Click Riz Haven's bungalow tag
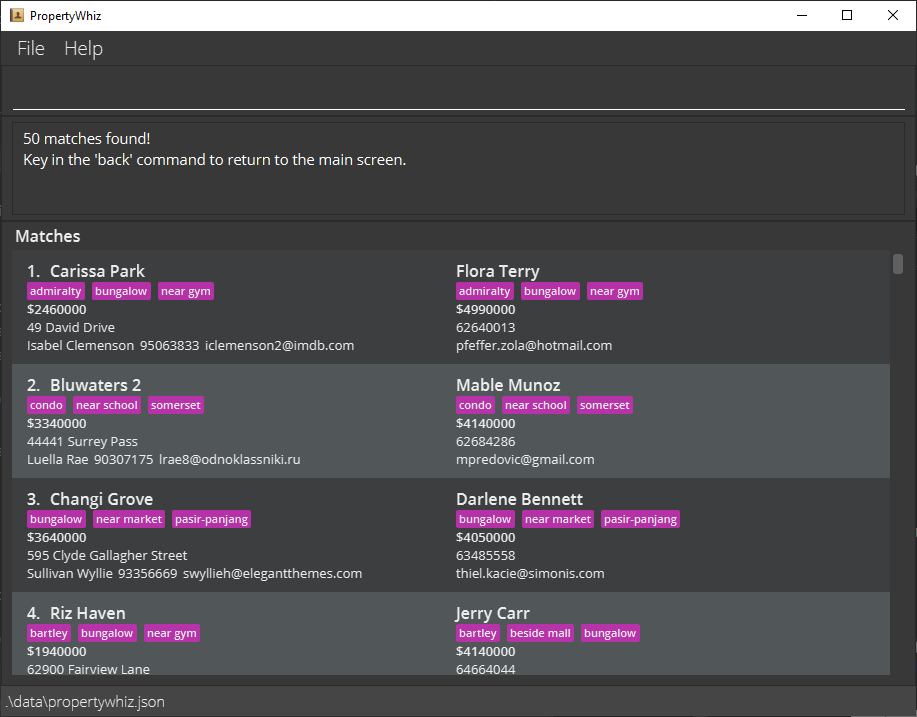 pos(107,633)
